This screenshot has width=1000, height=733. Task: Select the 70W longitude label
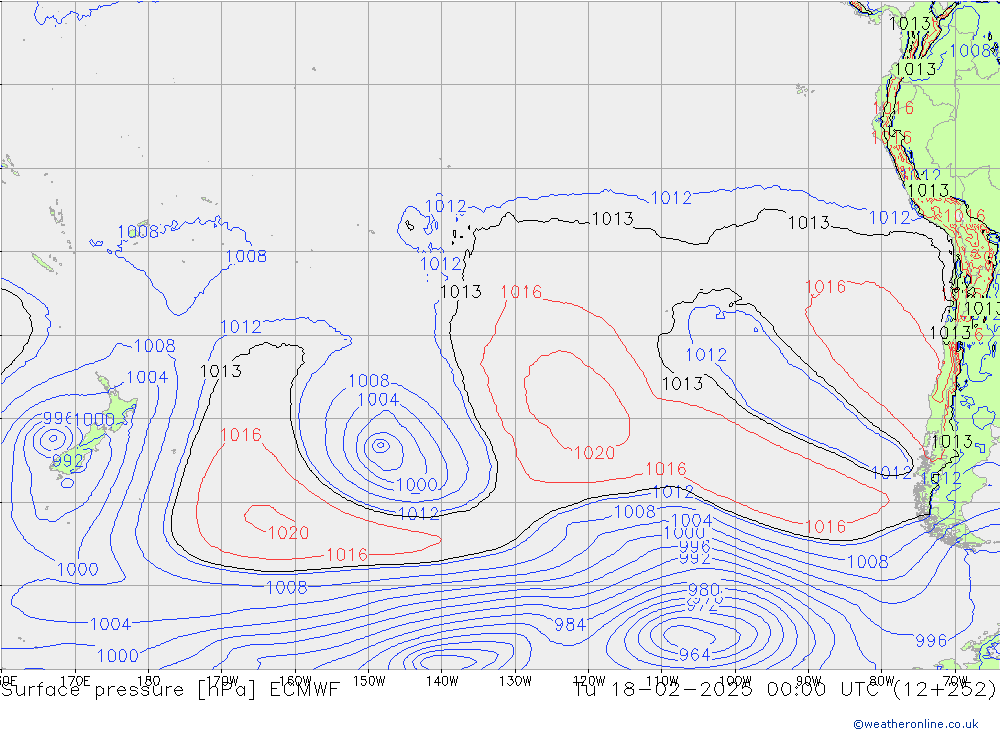point(955,681)
